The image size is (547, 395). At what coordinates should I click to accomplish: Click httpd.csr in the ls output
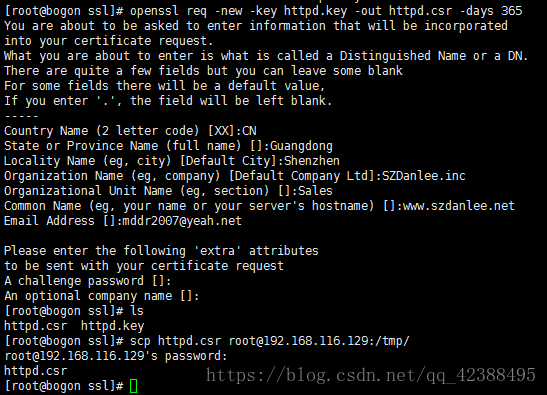(36, 326)
